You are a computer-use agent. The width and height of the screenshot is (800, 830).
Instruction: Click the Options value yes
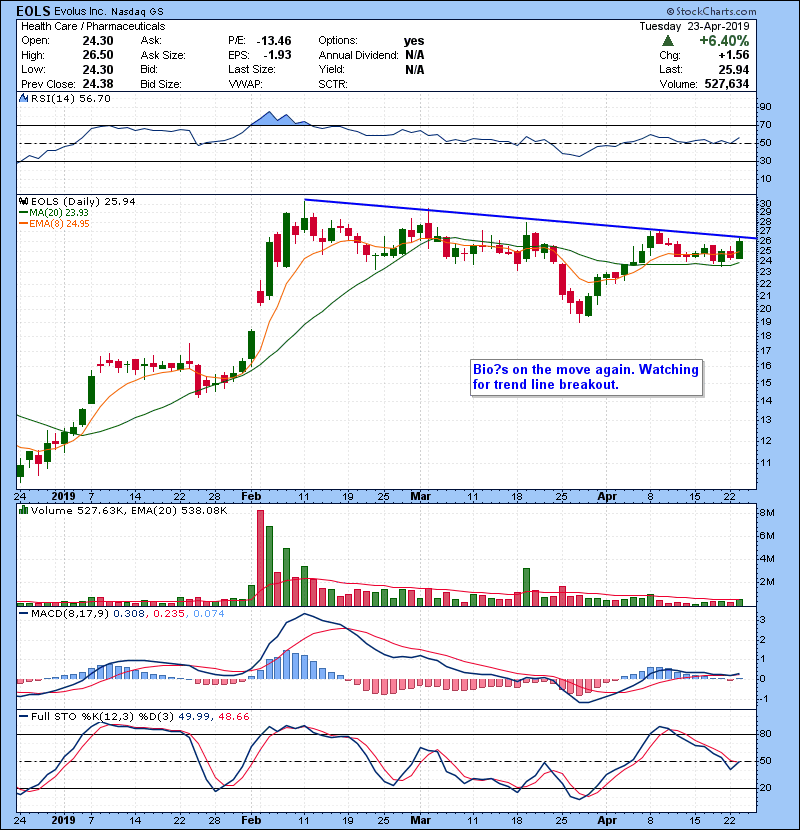click(x=414, y=41)
